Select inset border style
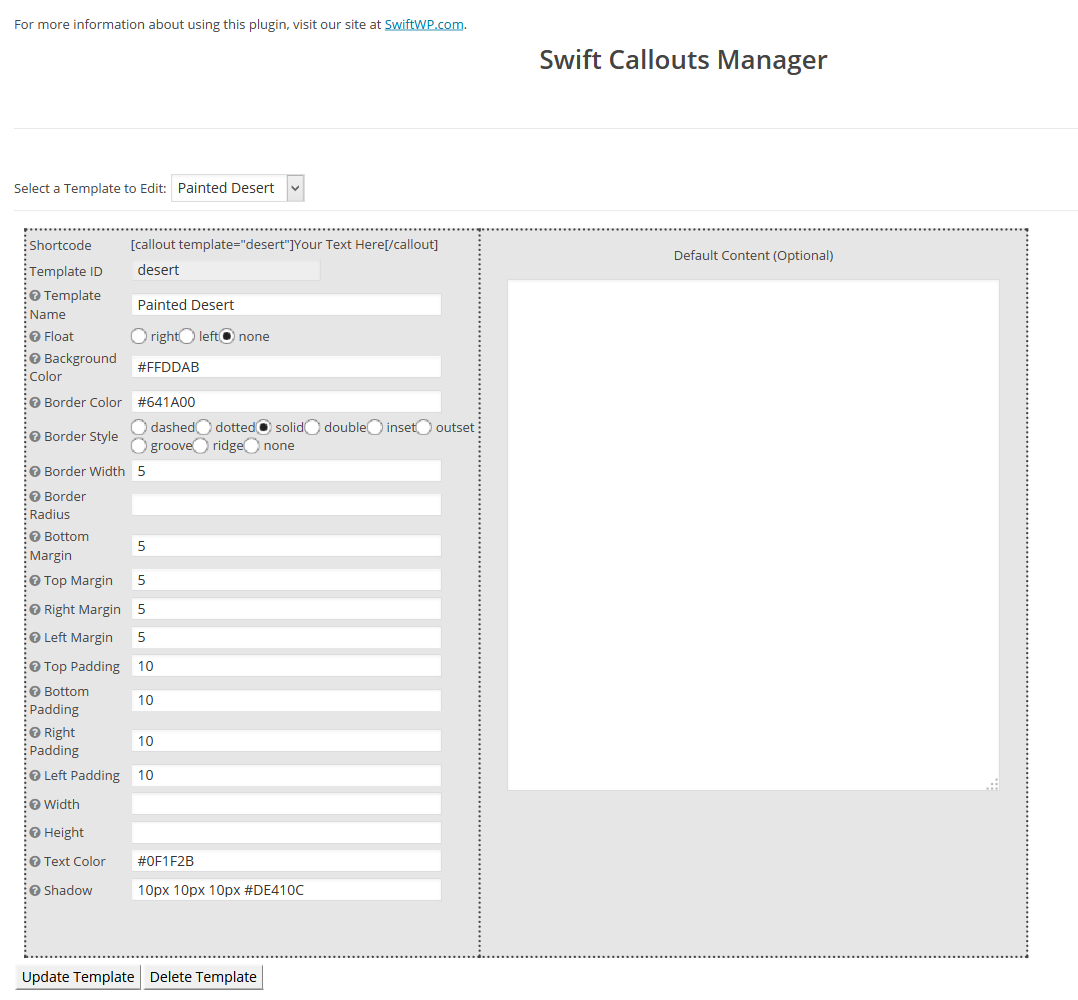Image resolution: width=1078 pixels, height=1000 pixels. [x=375, y=427]
